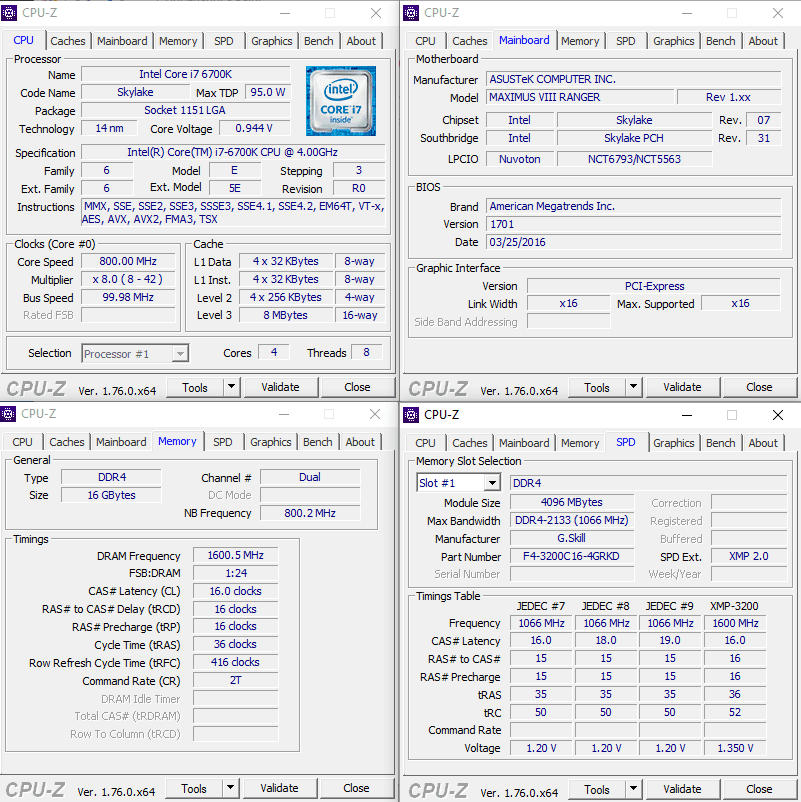Click Validate in the SPD window
This screenshot has width=801, height=802.
click(682, 789)
